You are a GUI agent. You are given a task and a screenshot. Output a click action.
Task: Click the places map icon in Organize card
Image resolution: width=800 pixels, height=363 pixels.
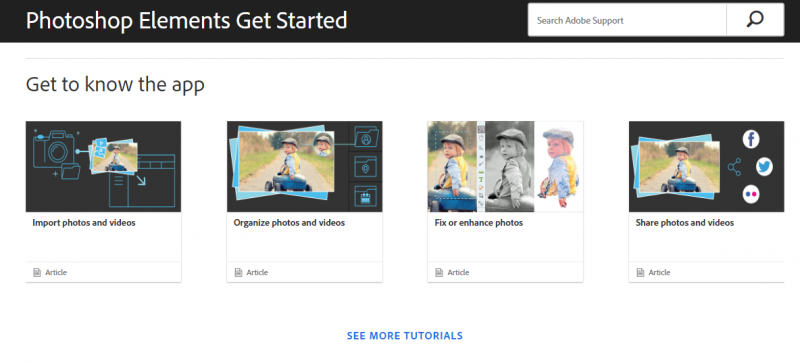coord(365,167)
